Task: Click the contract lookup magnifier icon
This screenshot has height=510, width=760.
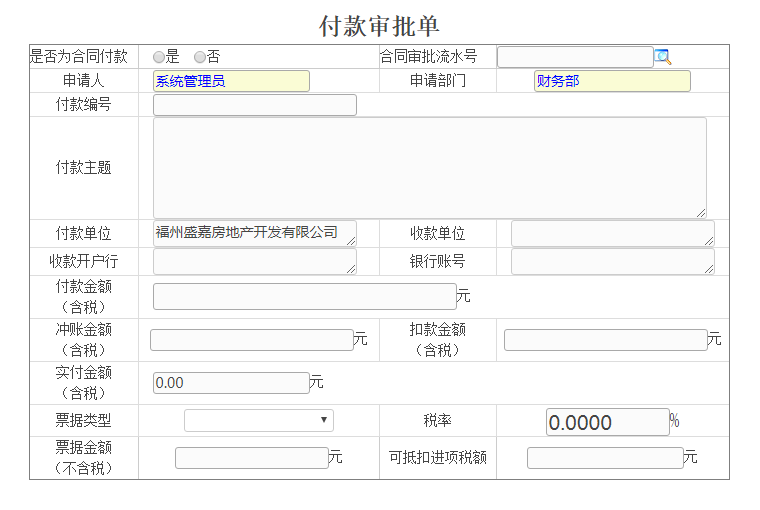Action: click(x=663, y=57)
